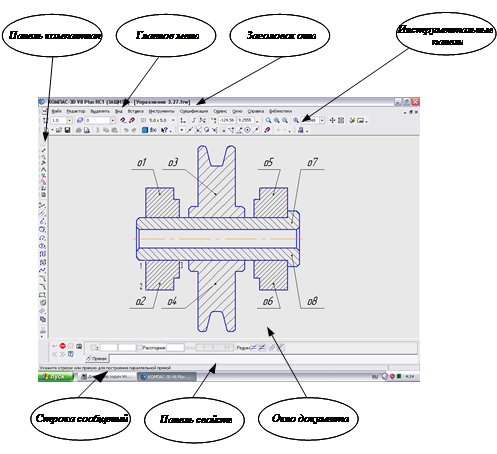Select the spline curve tool in left panel
The width and height of the screenshot is (497, 454).
click(x=43, y=270)
